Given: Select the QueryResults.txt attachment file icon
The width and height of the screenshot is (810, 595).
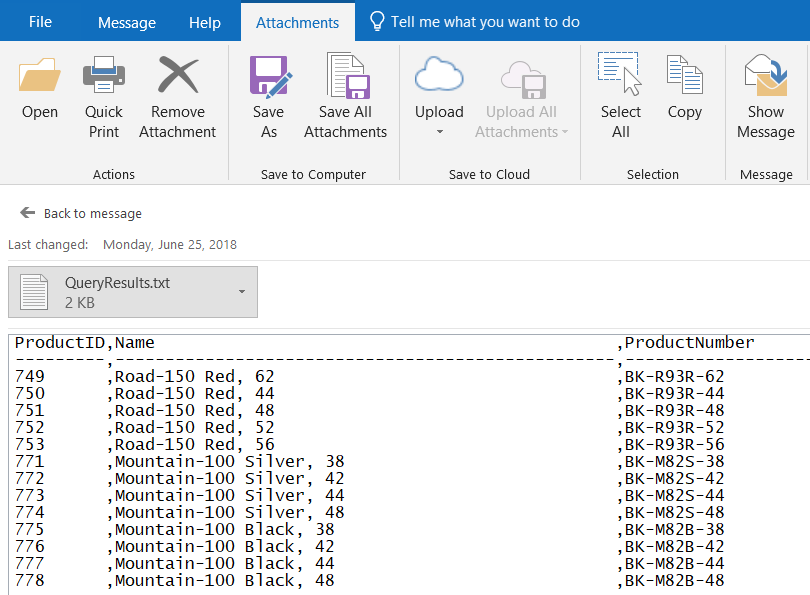Looking at the screenshot, I should pyautogui.click(x=35, y=292).
